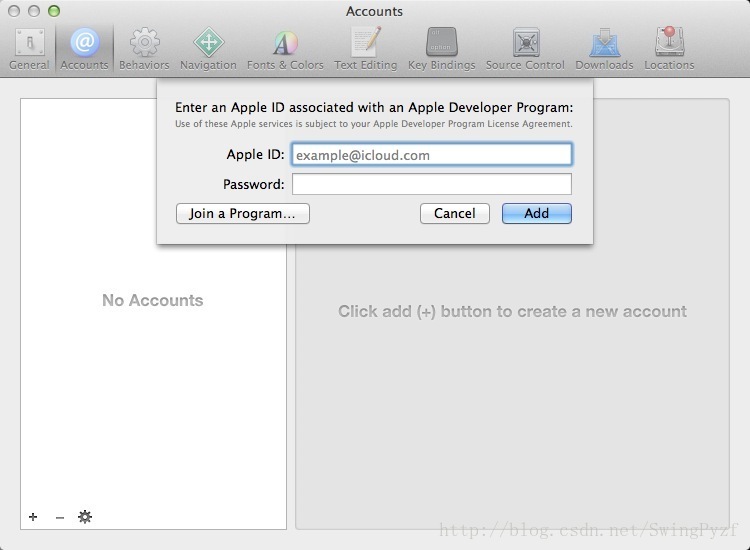The image size is (750, 550).
Task: Click the 'Click add (+) button' hint text
Action: 512,311
